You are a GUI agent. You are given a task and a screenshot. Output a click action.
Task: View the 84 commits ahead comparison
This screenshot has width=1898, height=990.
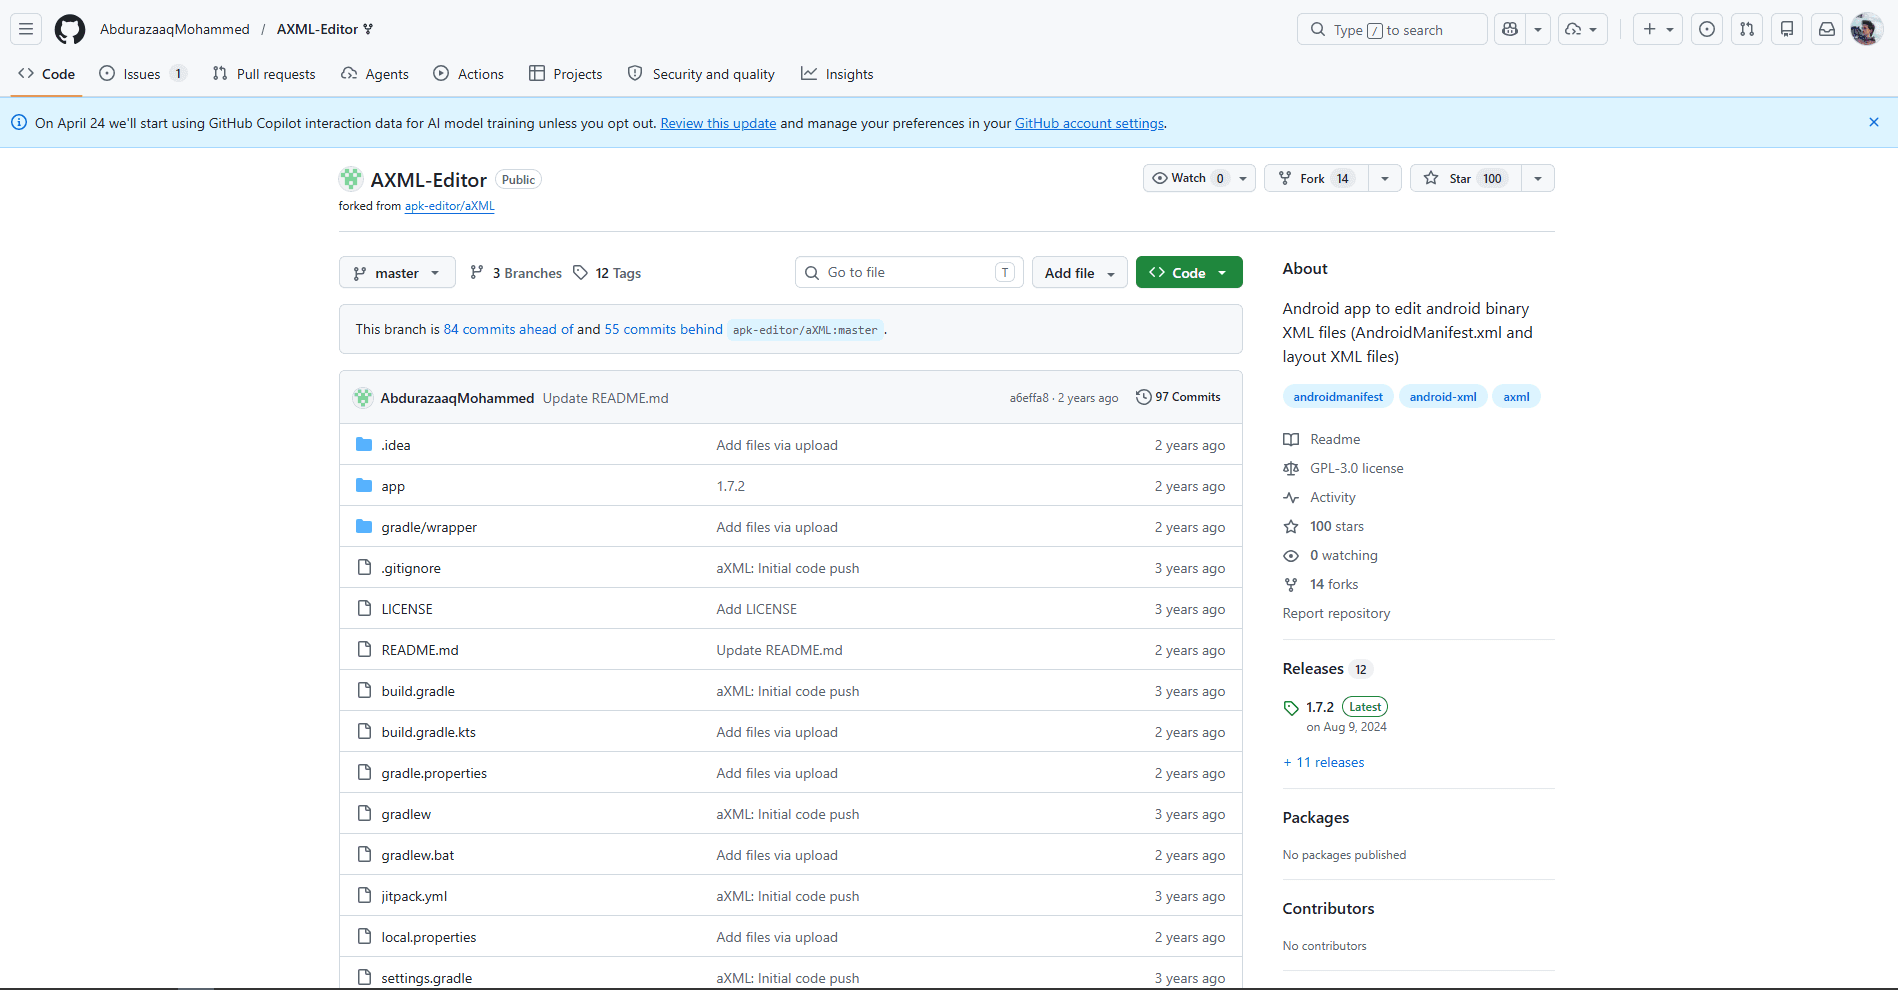[x=508, y=329]
